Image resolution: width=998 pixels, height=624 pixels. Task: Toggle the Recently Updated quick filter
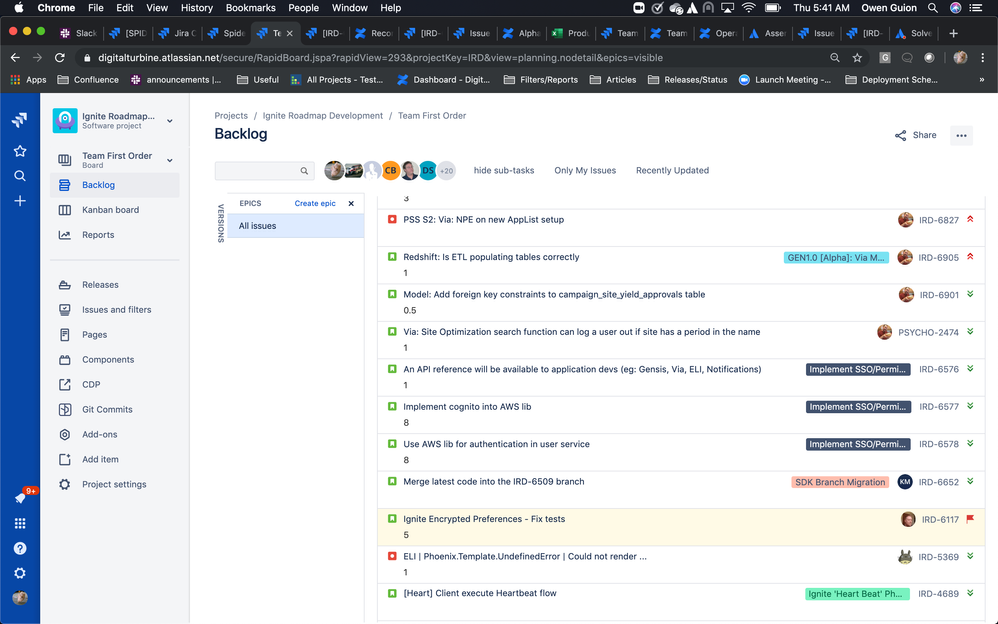(672, 171)
